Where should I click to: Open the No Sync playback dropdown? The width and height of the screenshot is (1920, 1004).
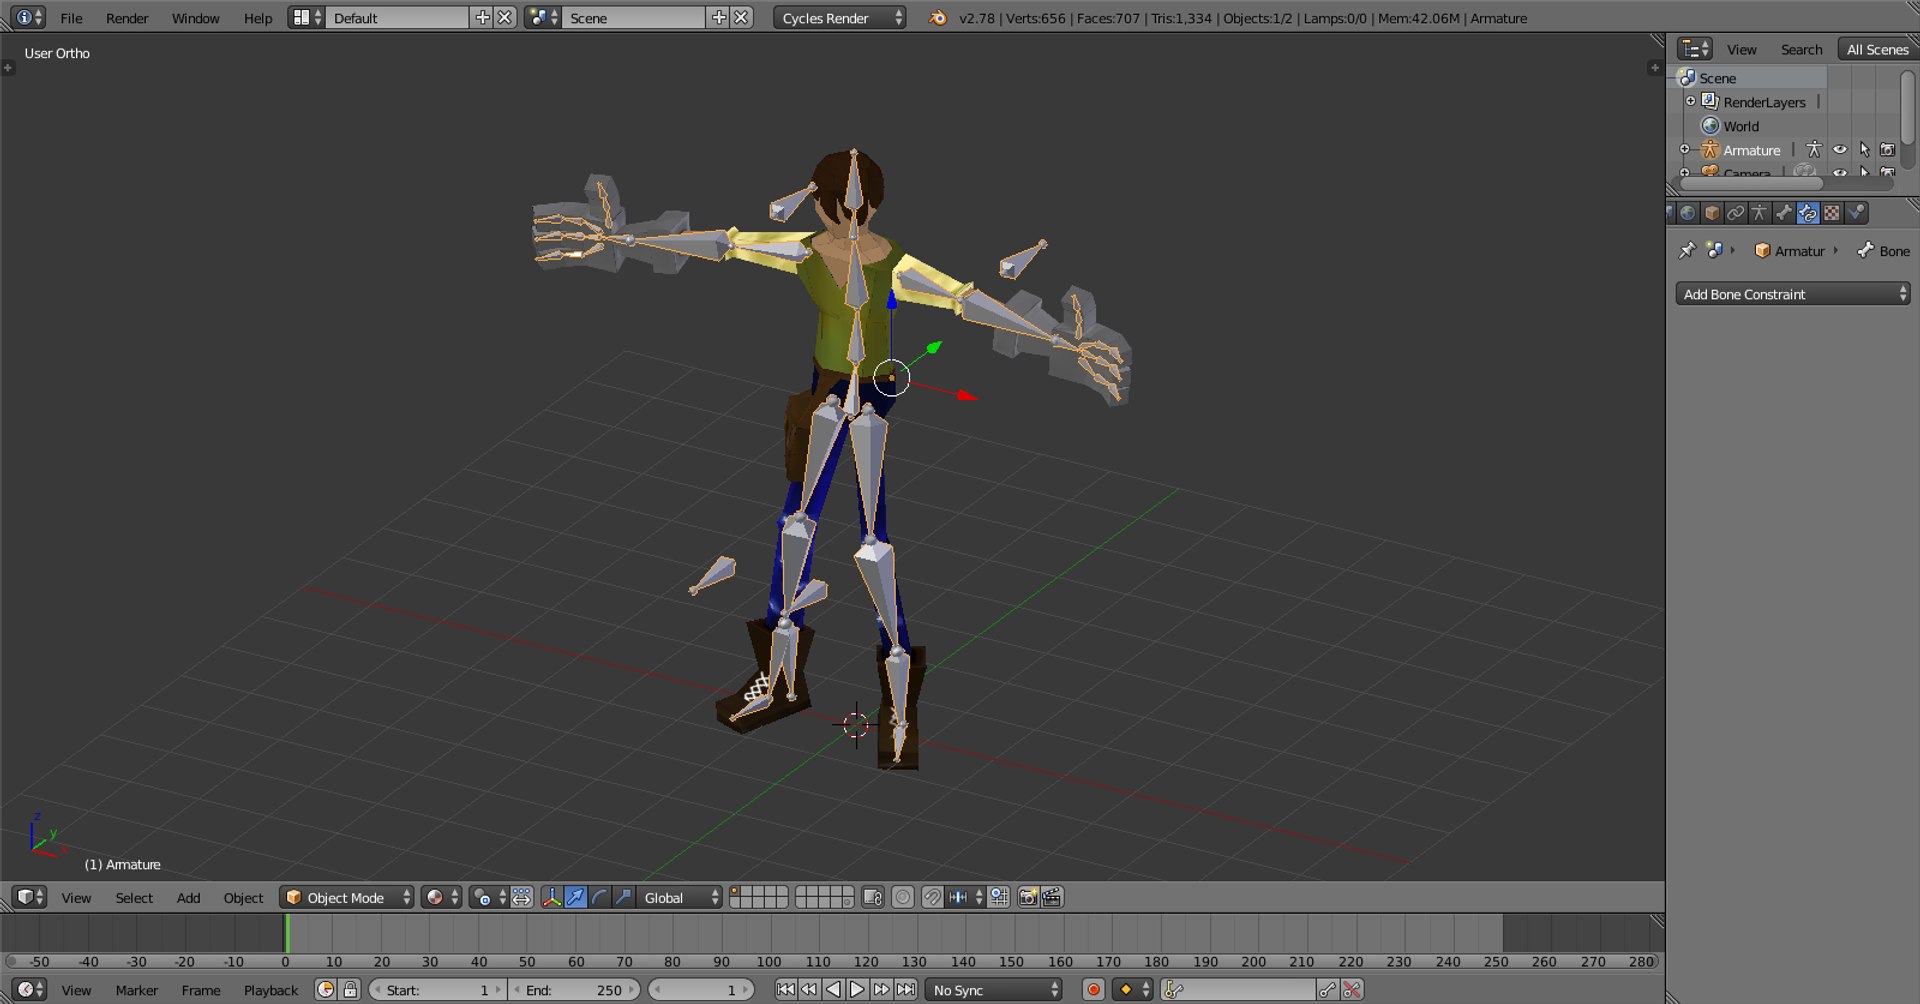tap(994, 989)
